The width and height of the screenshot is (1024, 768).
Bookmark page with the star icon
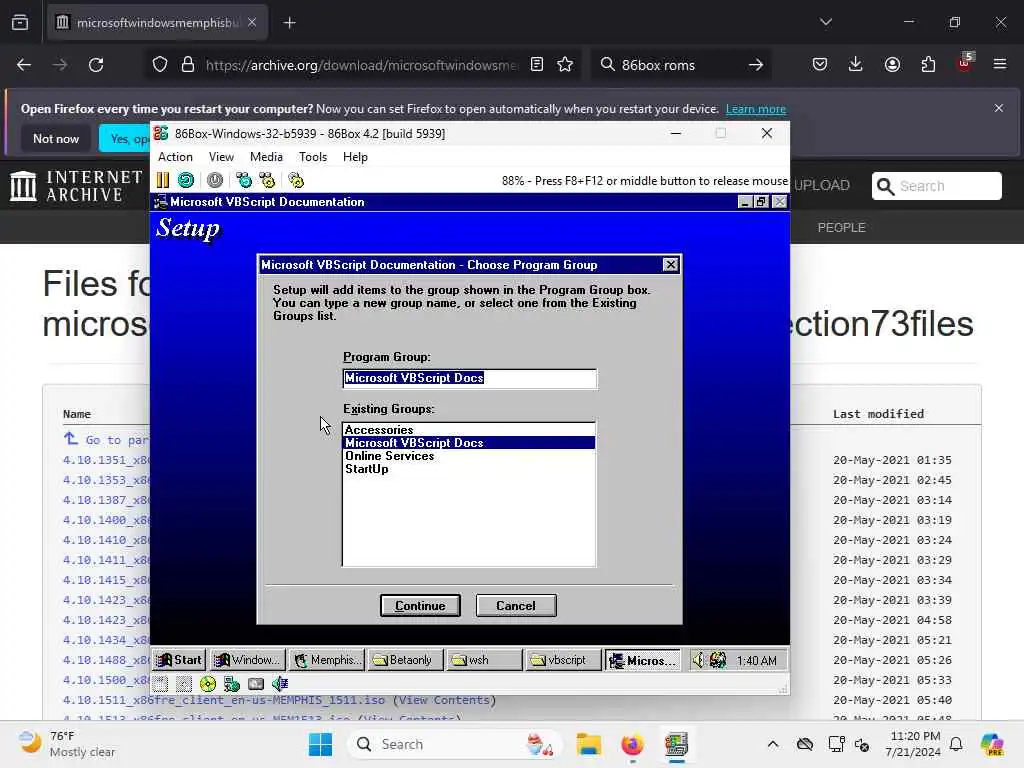coord(566,64)
